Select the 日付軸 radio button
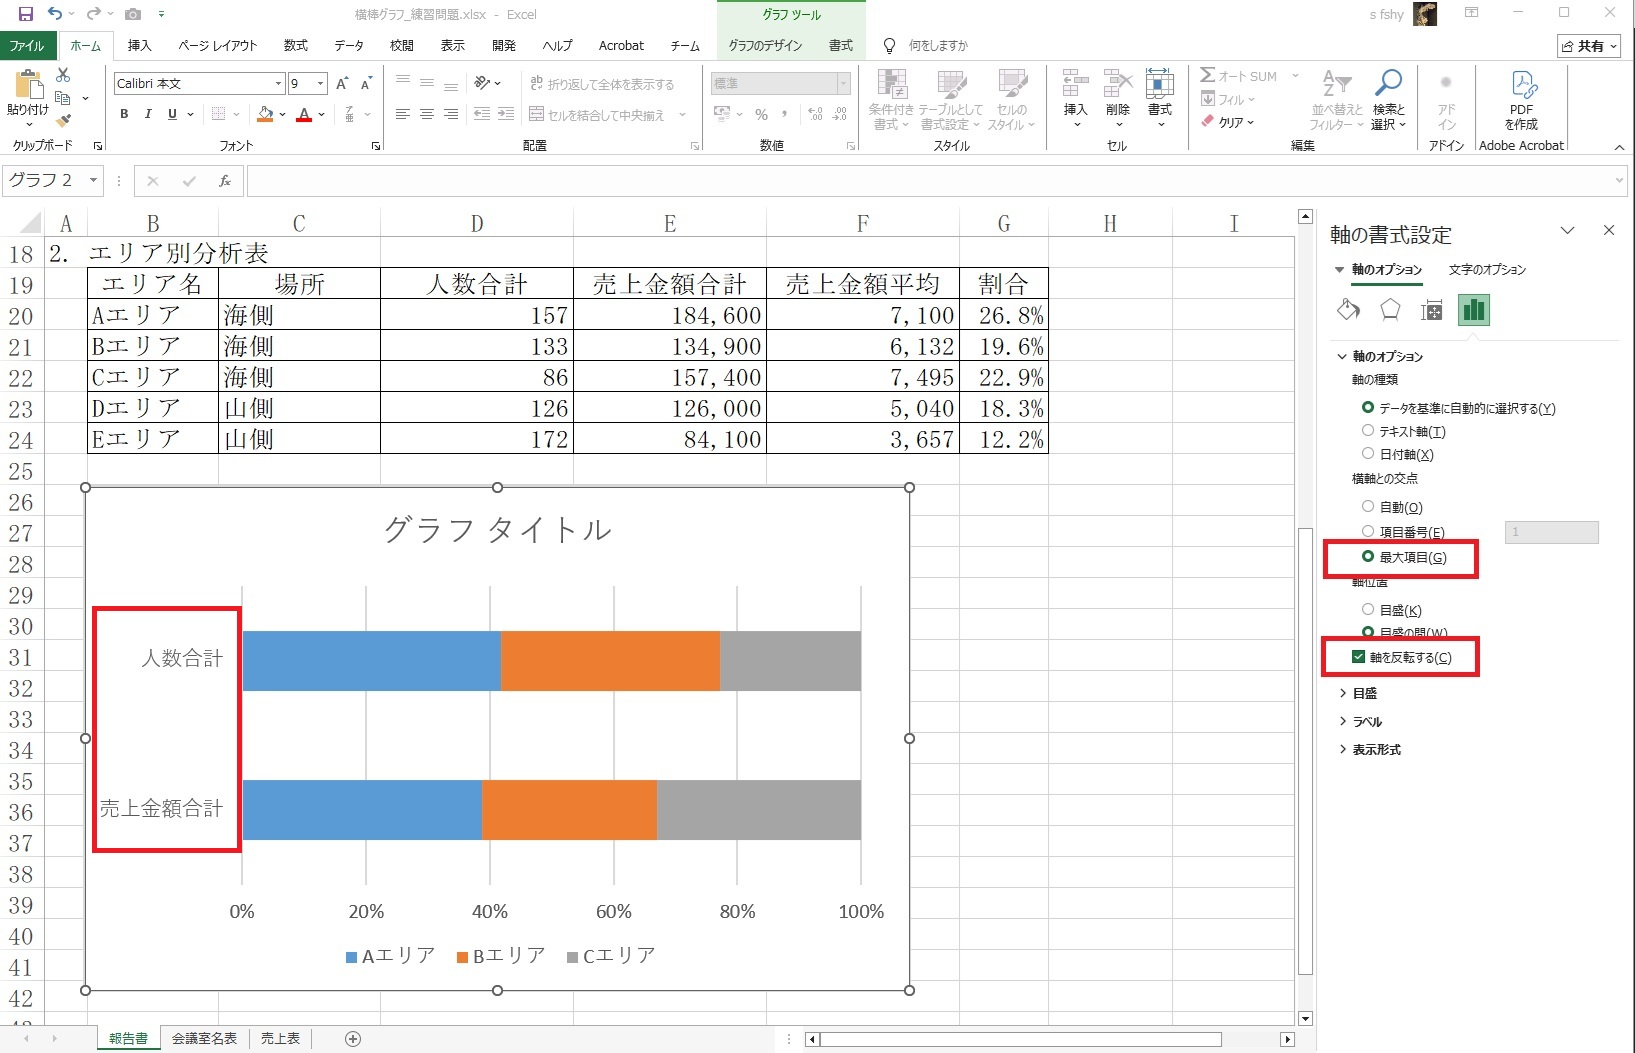 (x=1368, y=454)
